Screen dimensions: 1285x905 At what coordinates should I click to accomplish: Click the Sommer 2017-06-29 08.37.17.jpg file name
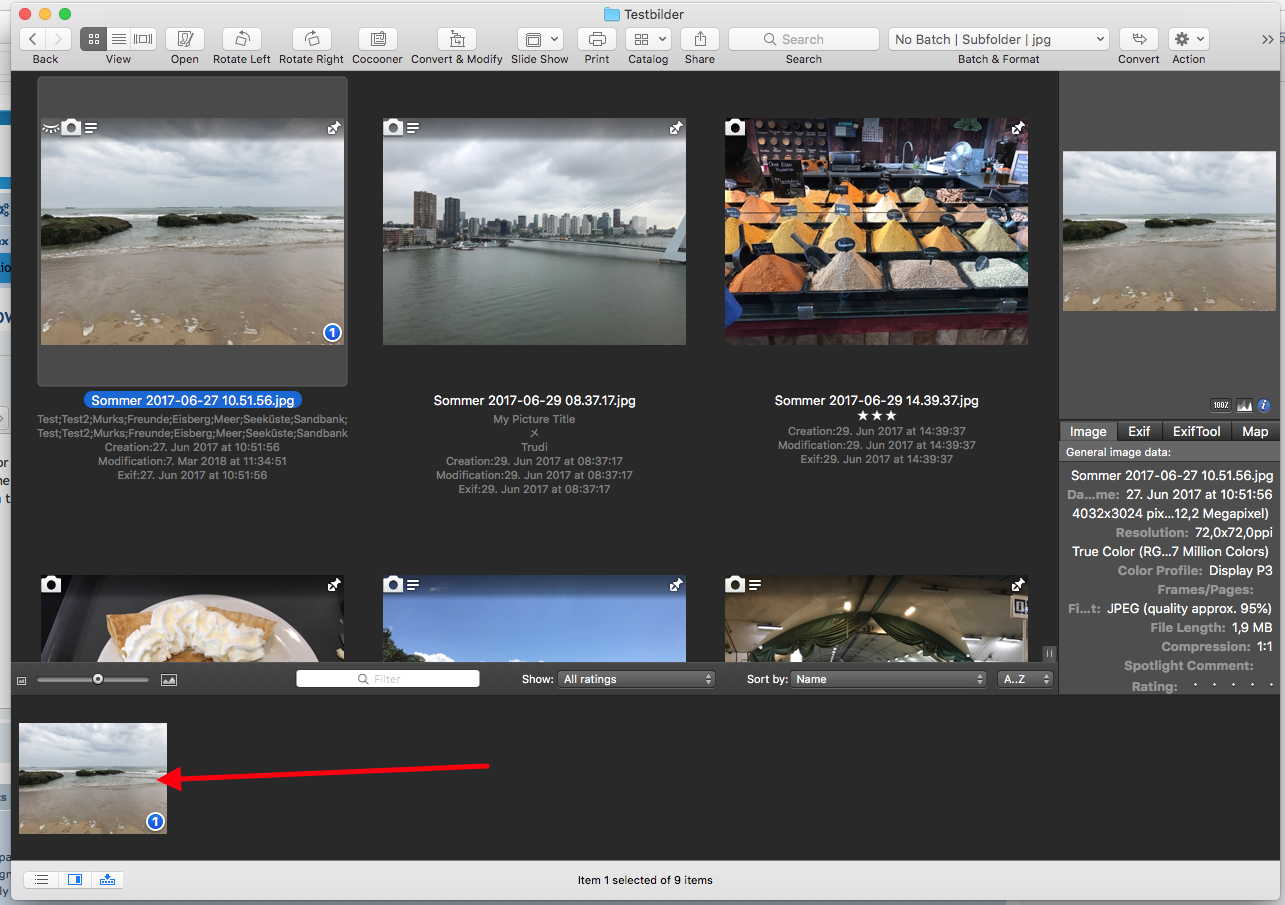pos(534,400)
